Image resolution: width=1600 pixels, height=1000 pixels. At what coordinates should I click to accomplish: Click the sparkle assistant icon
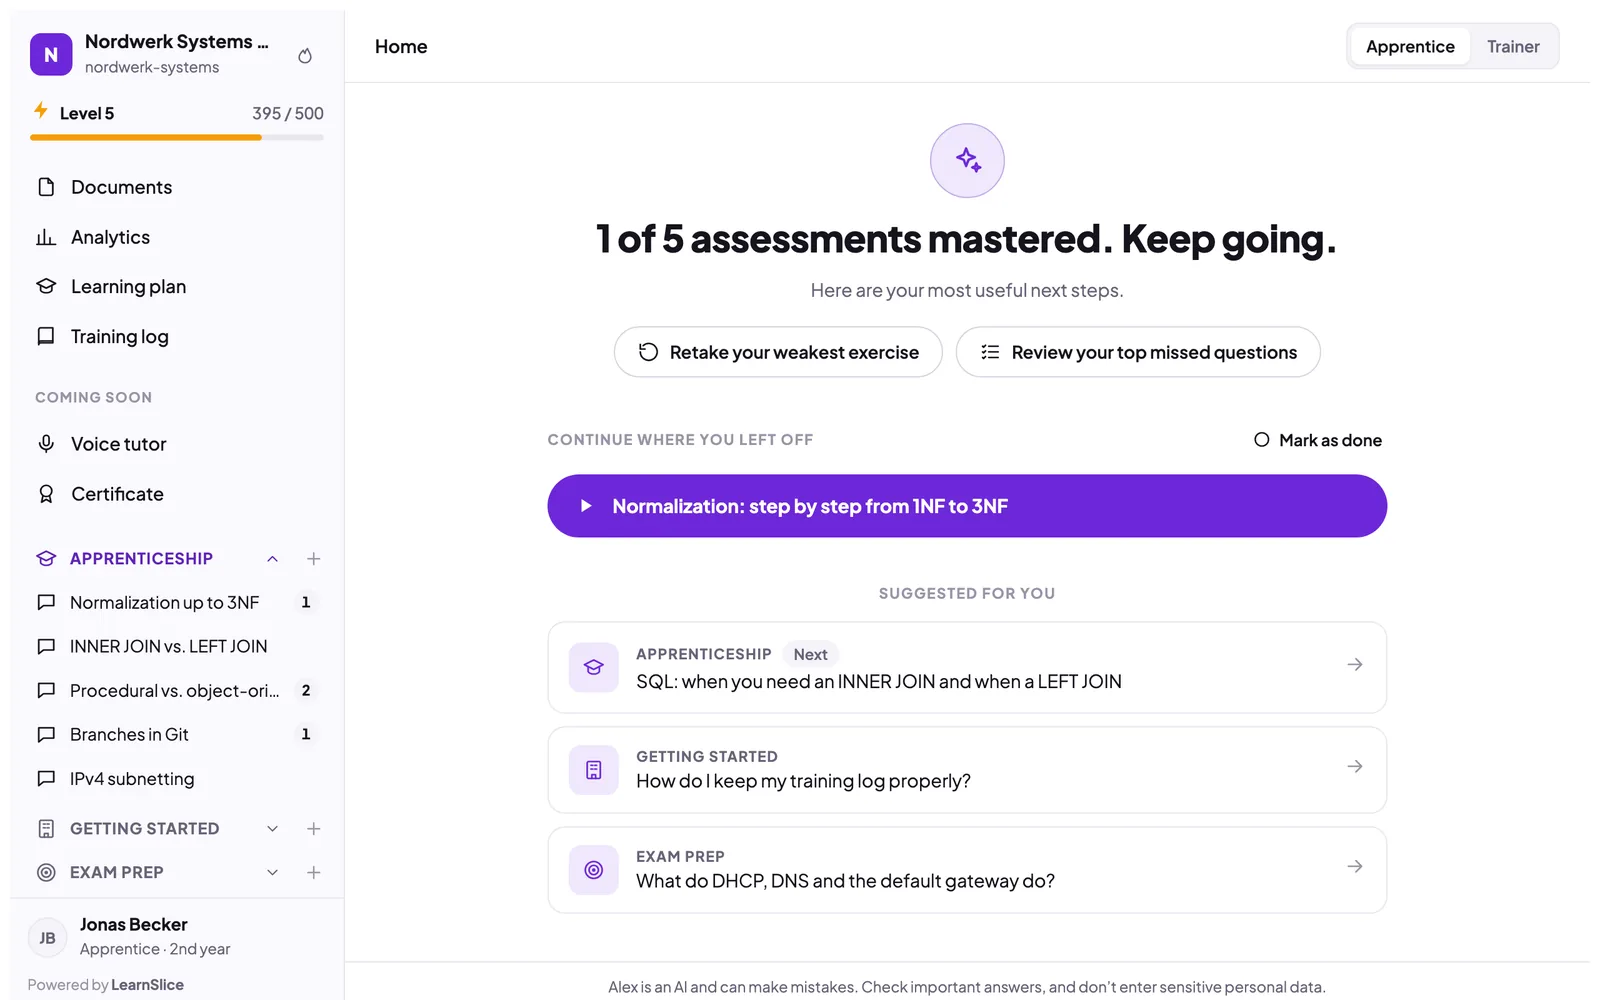[x=967, y=160]
